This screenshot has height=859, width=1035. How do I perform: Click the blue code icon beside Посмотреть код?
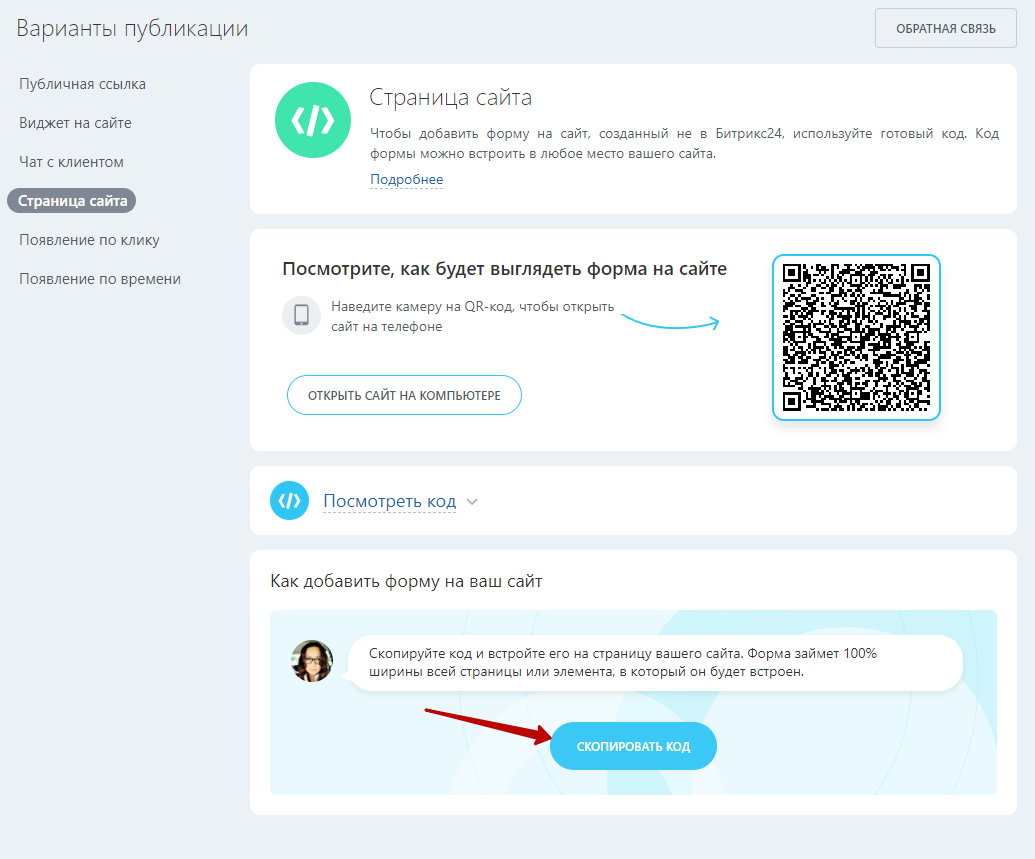click(x=289, y=500)
